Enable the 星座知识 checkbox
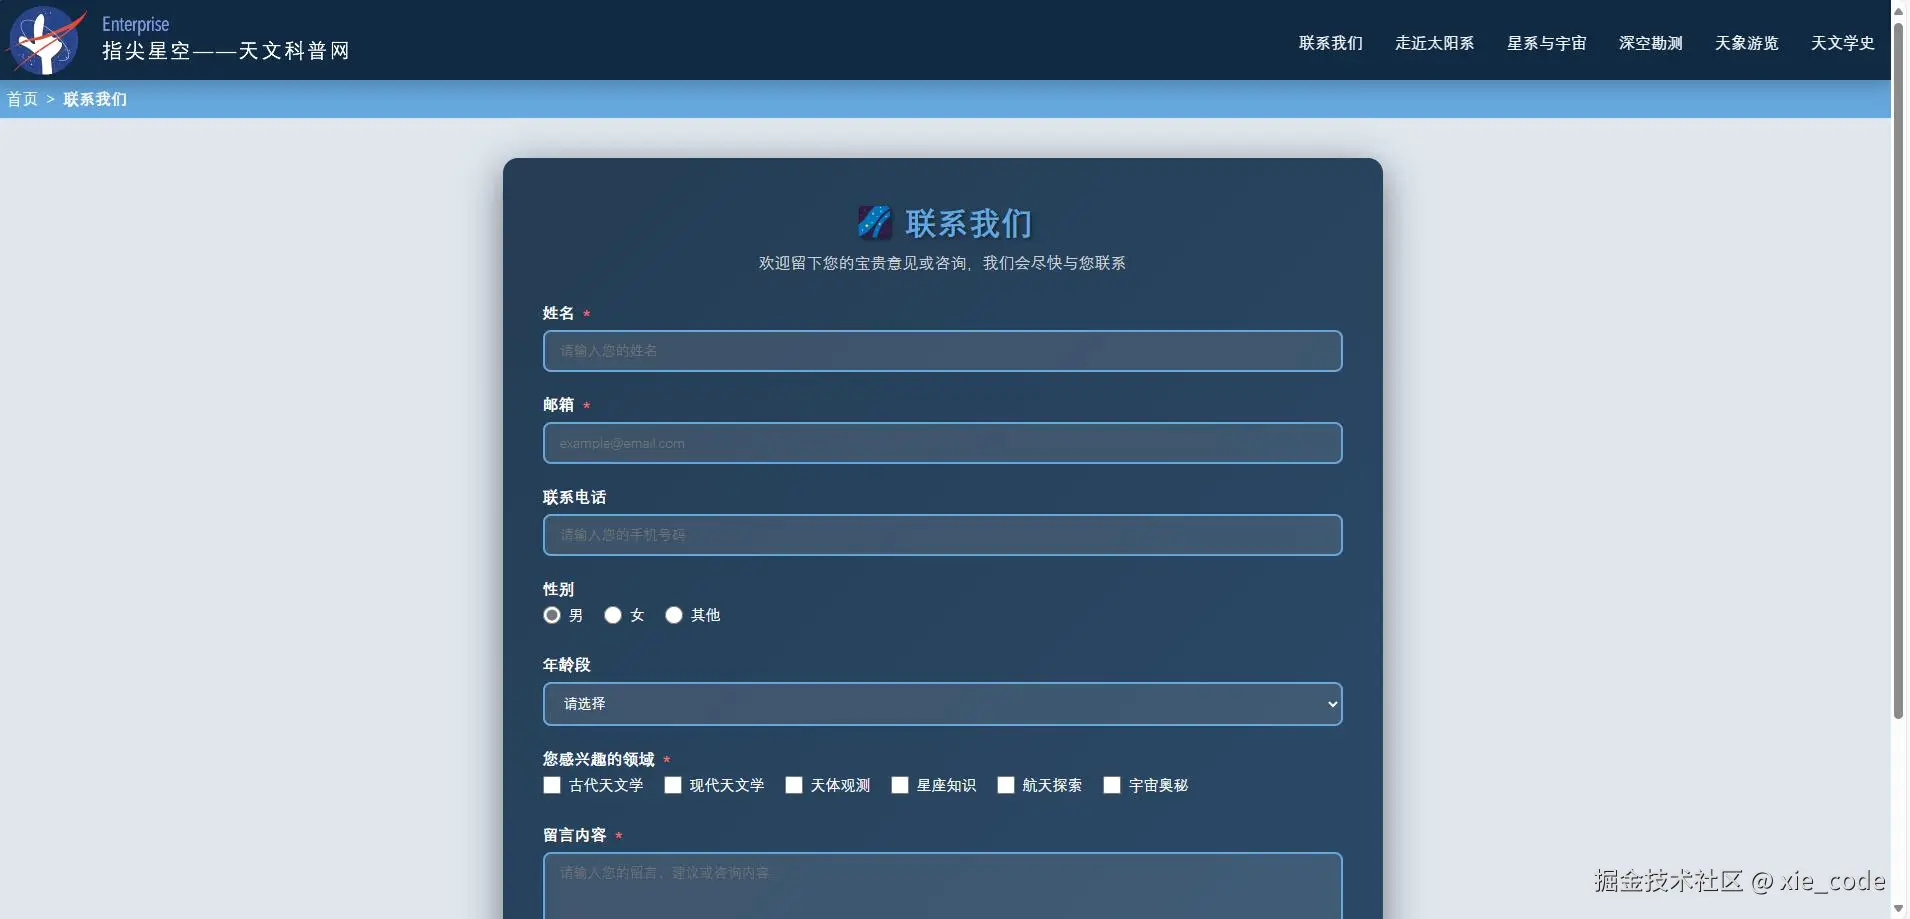The width and height of the screenshot is (1910, 919). [x=900, y=785]
